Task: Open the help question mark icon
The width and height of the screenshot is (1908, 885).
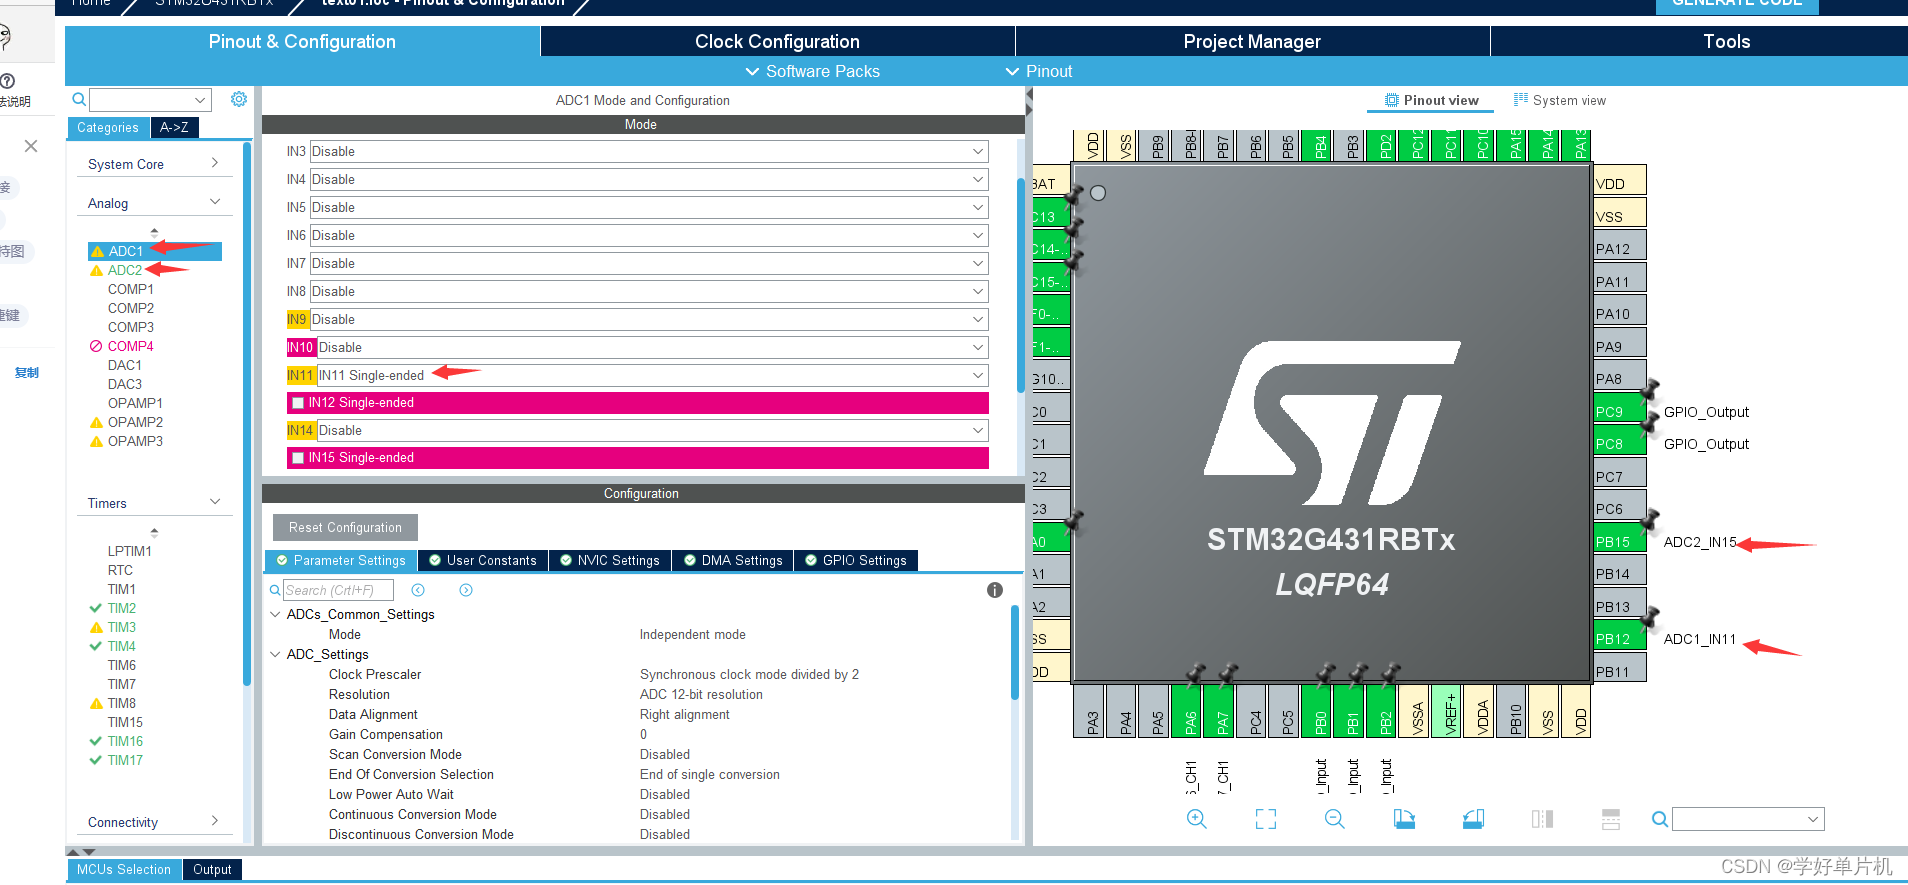Action: pyautogui.click(x=7, y=81)
